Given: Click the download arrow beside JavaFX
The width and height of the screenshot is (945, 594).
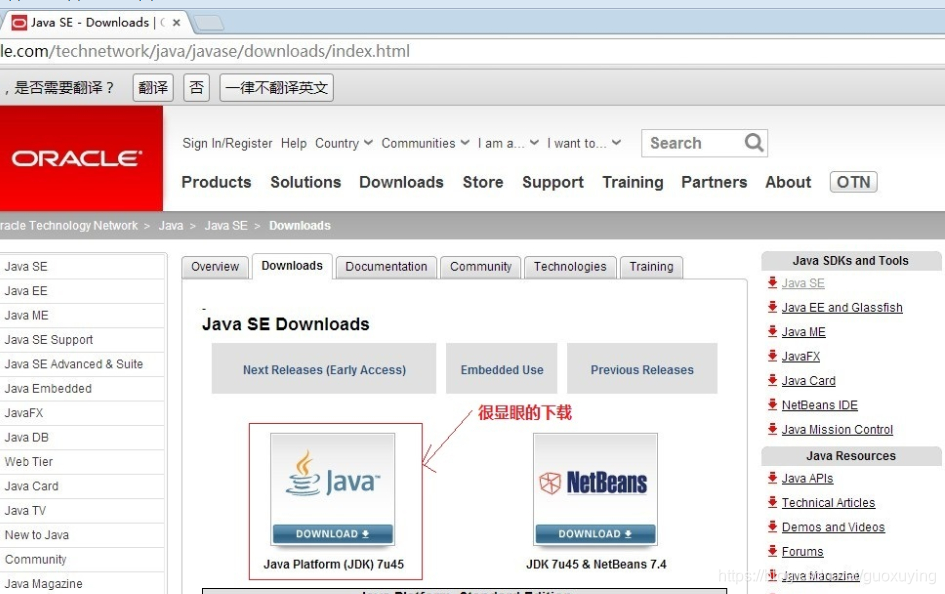Looking at the screenshot, I should (772, 356).
